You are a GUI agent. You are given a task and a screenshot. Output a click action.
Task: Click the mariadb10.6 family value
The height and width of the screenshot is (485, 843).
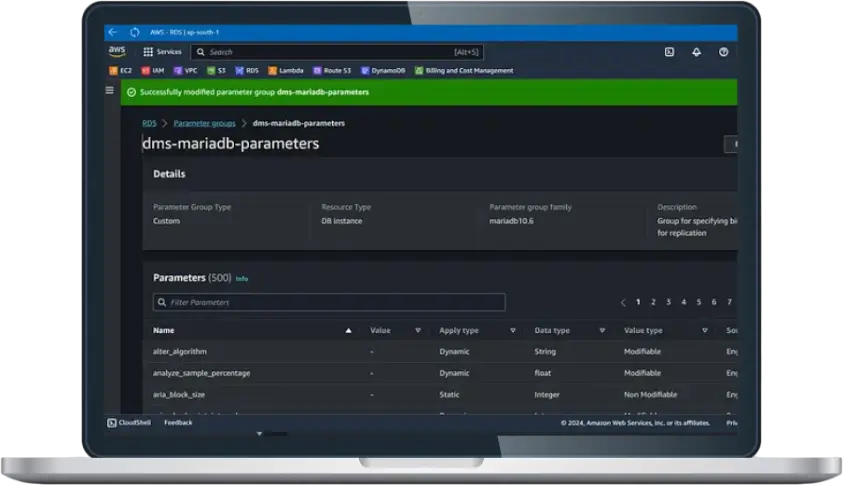point(511,221)
